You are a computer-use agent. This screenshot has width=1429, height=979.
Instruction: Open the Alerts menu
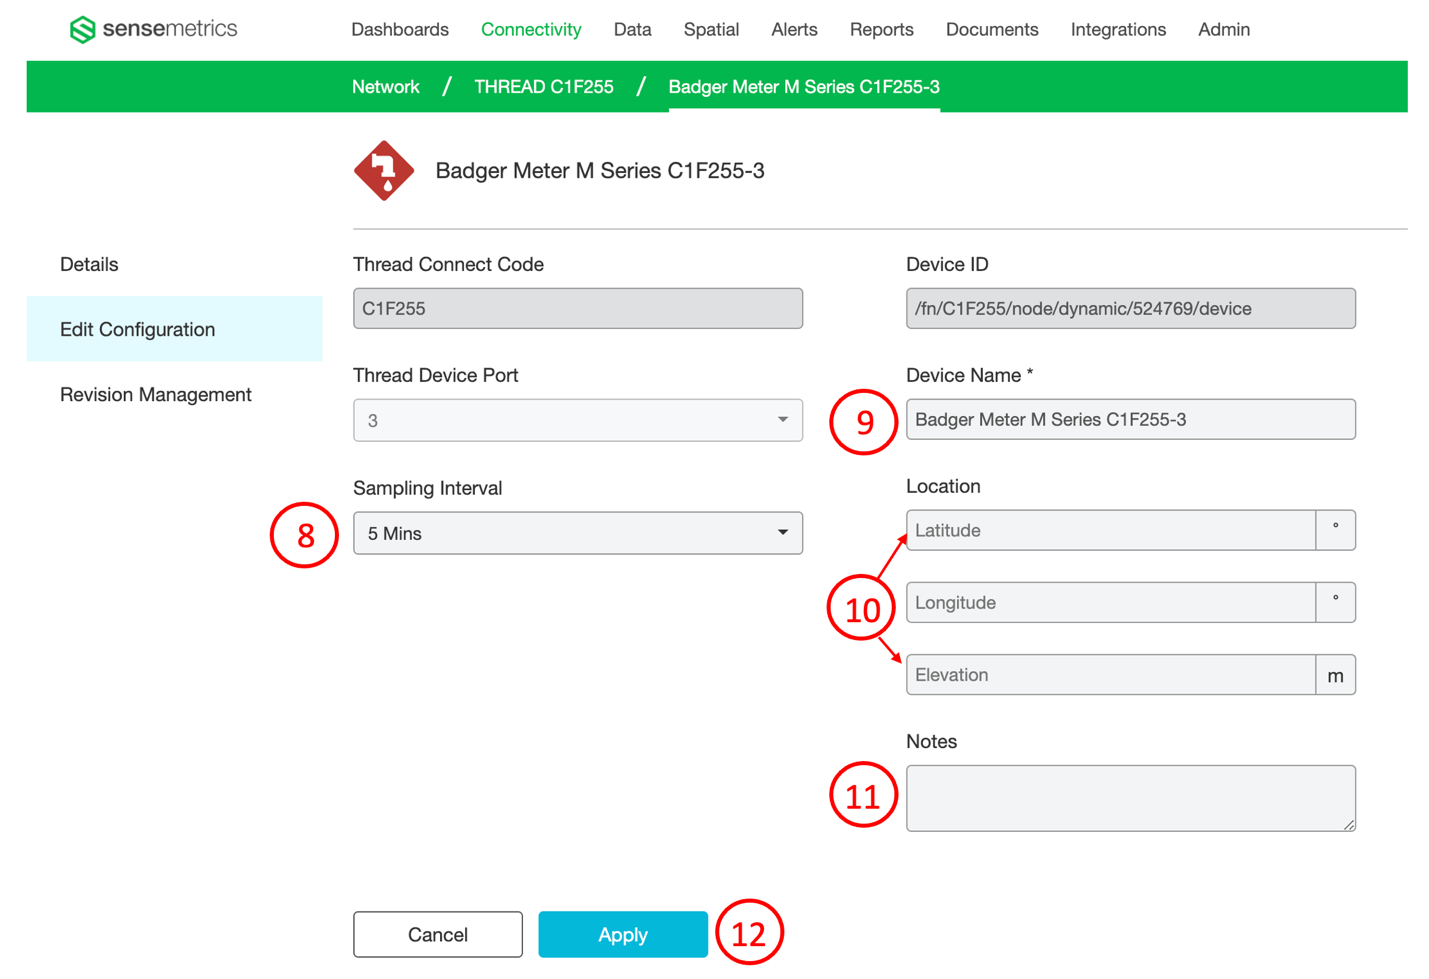794,30
